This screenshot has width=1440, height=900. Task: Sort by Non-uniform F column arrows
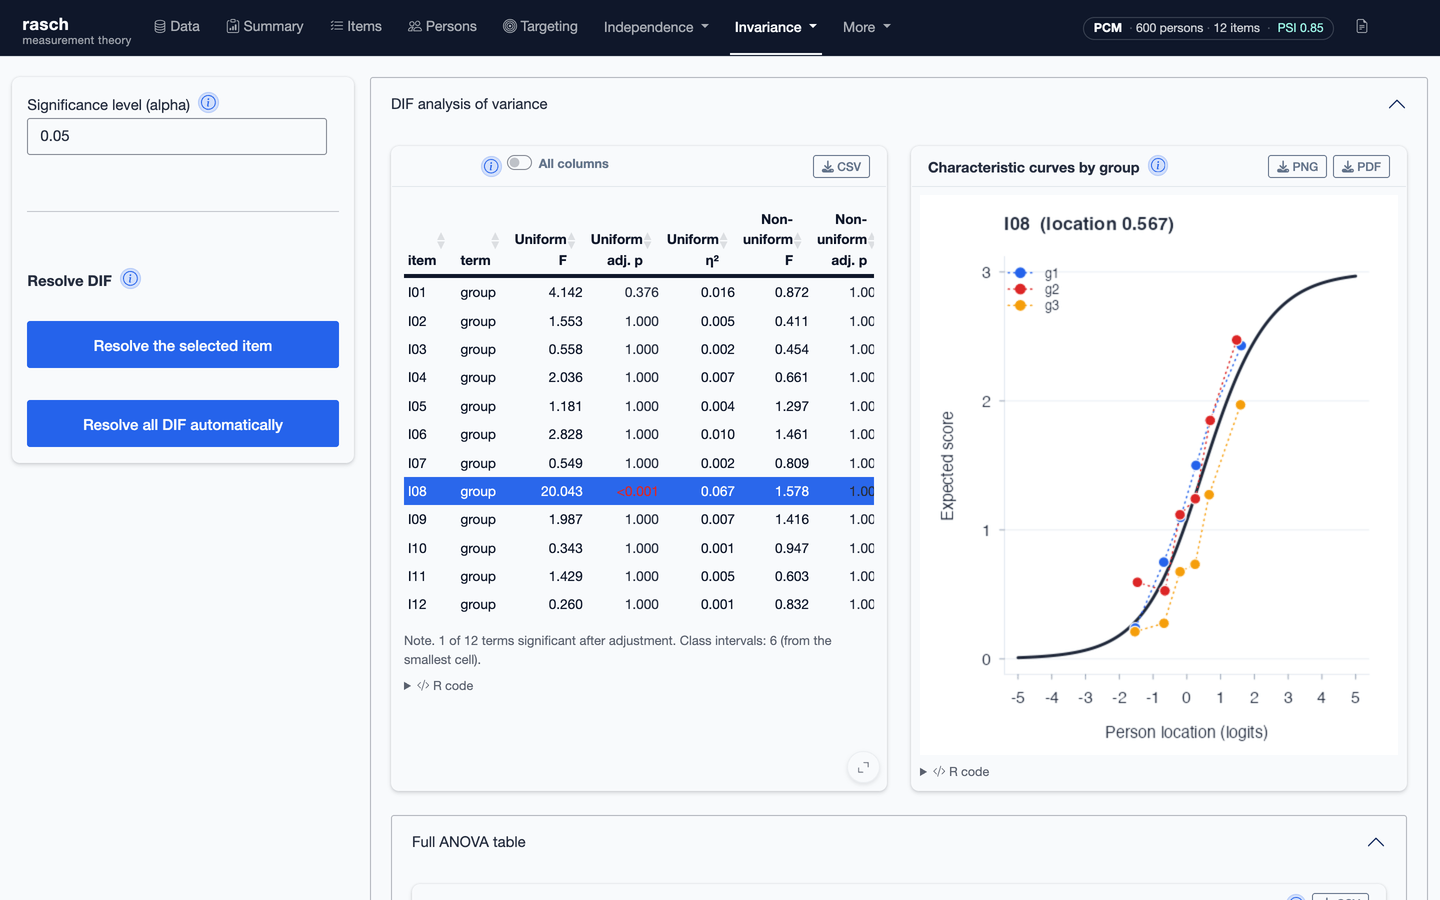point(798,240)
